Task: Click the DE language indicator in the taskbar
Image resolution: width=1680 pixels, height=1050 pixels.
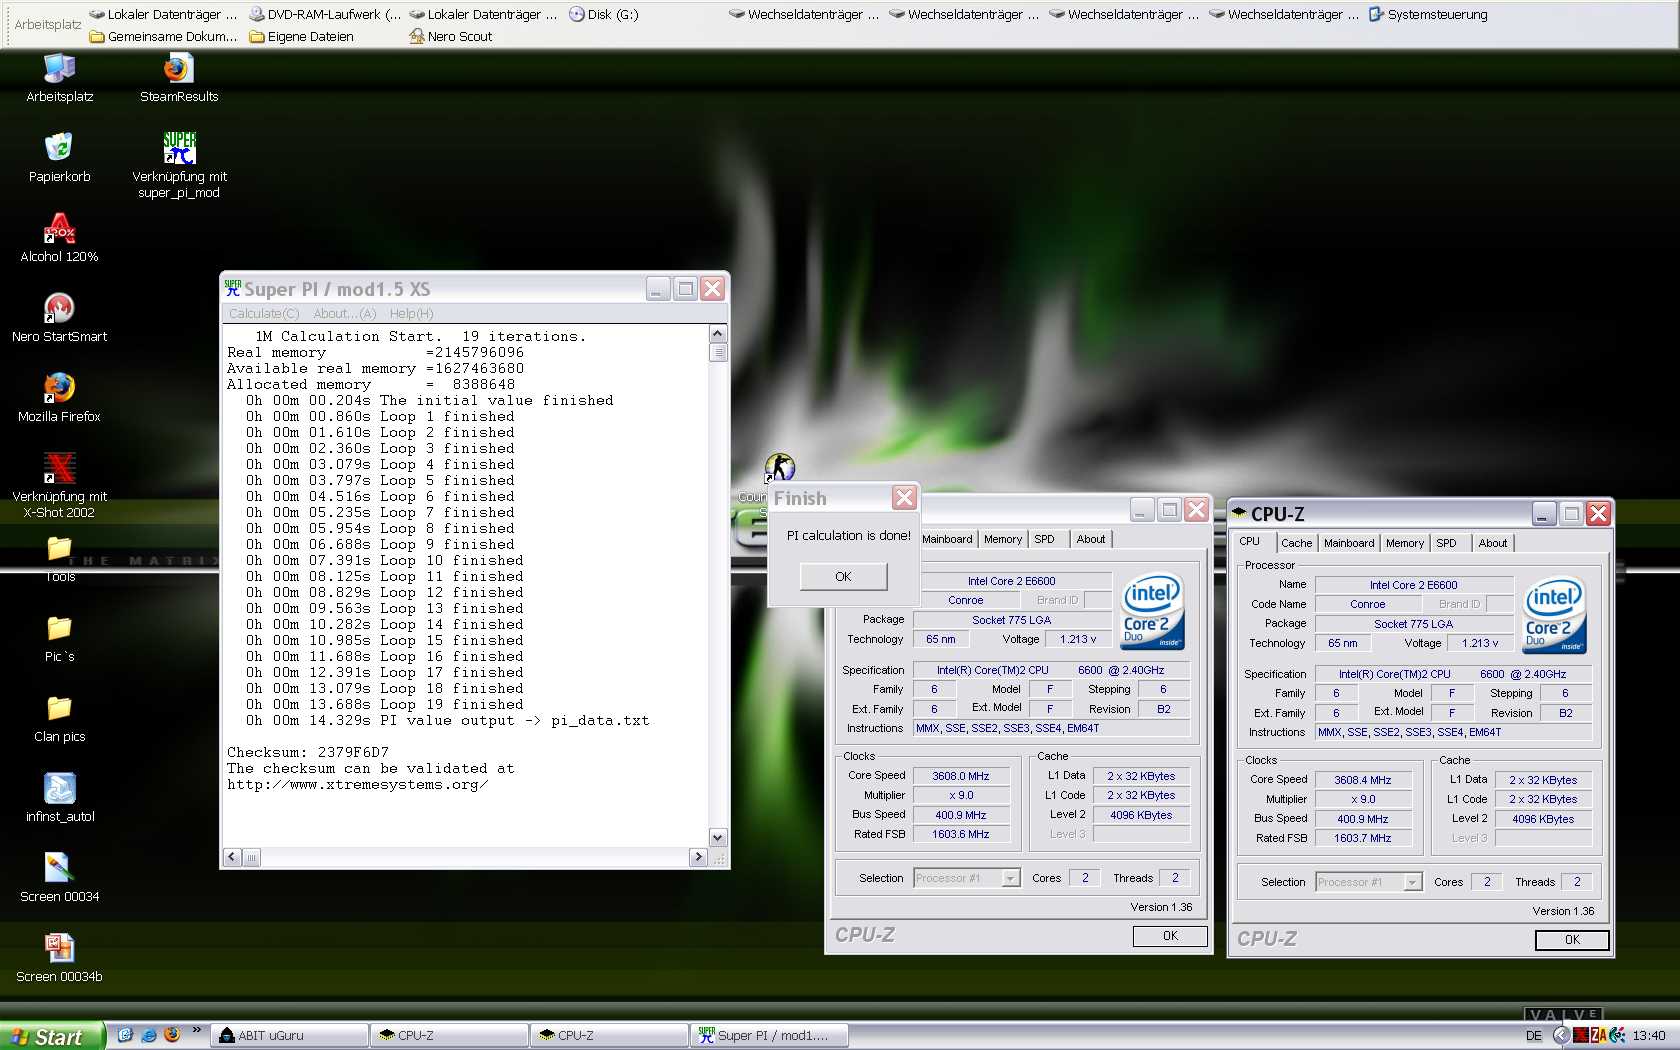Action: coord(1534,1036)
